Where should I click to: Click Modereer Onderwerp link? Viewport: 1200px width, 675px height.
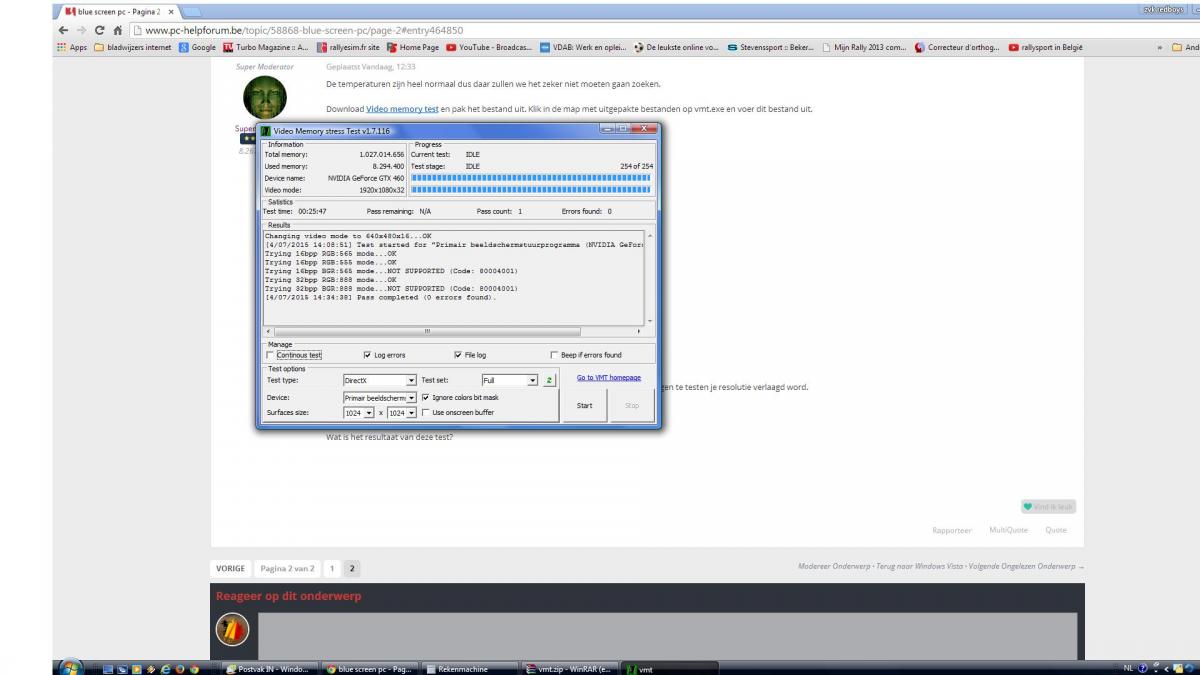click(834, 566)
